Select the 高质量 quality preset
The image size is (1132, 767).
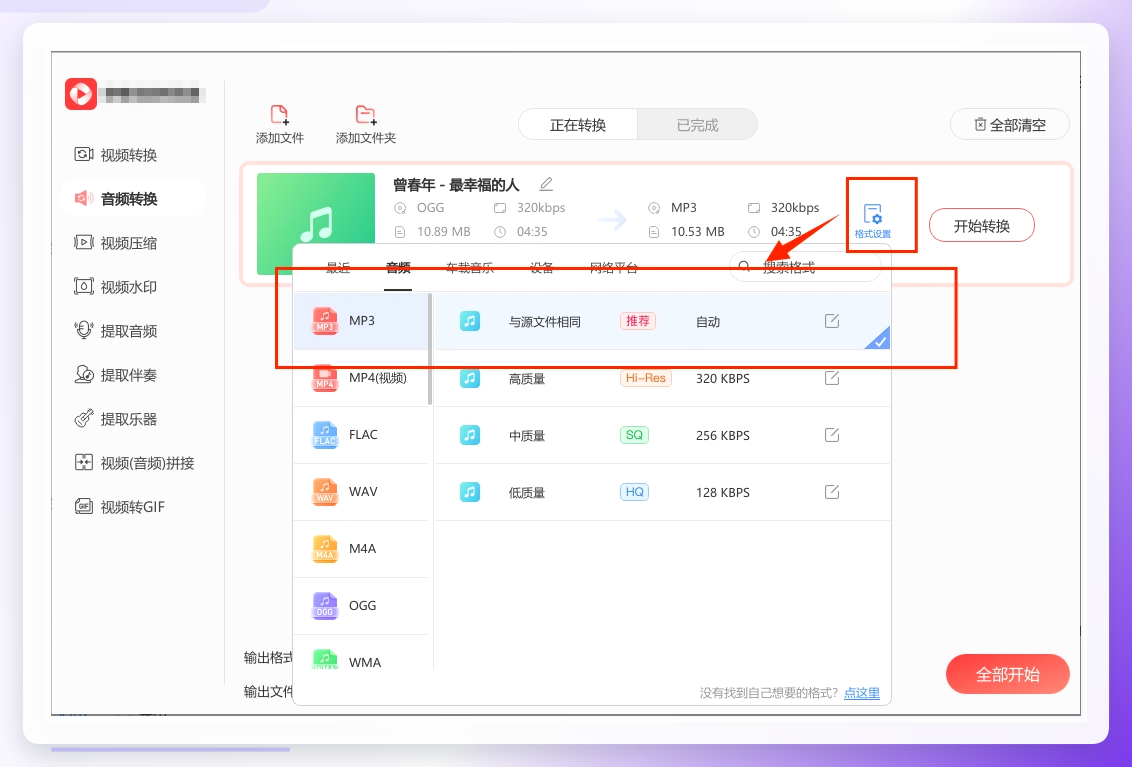662,378
